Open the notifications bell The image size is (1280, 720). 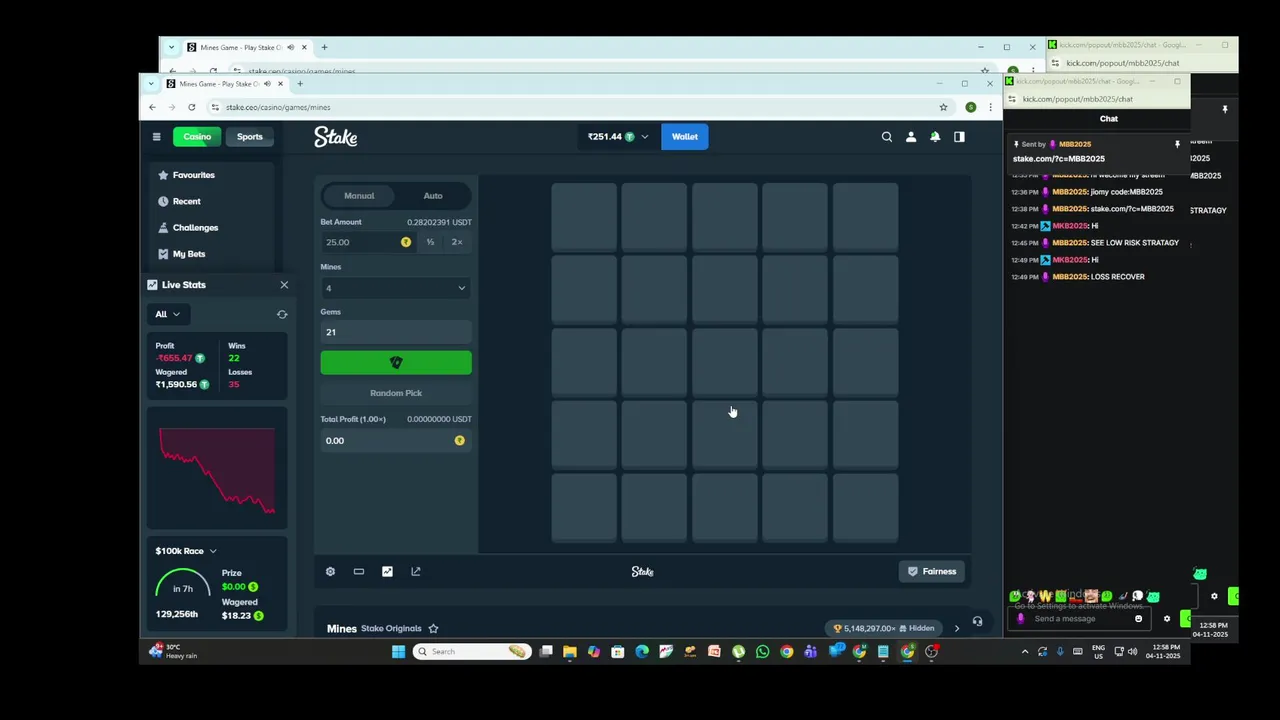[935, 137]
